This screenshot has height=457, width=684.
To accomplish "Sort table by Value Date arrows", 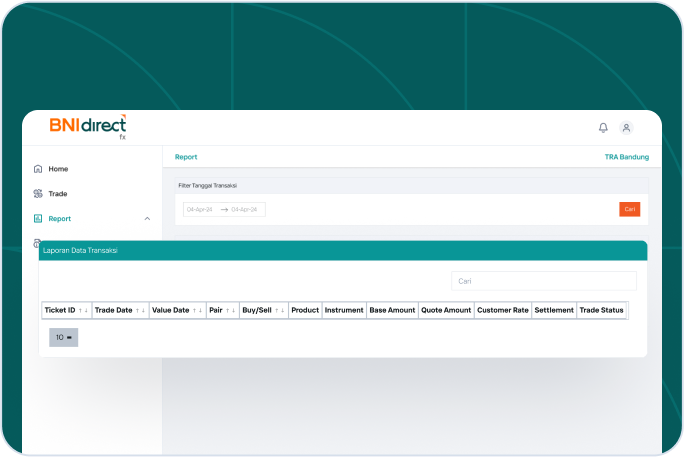I will click(198, 311).
